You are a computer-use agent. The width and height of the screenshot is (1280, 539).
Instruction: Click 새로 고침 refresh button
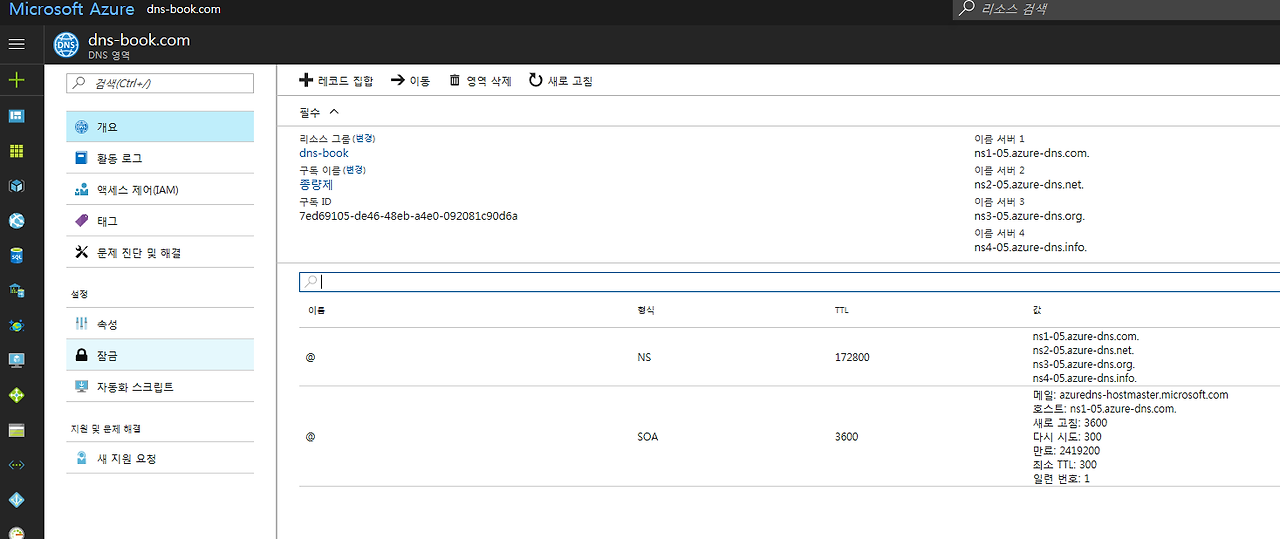(x=560, y=80)
